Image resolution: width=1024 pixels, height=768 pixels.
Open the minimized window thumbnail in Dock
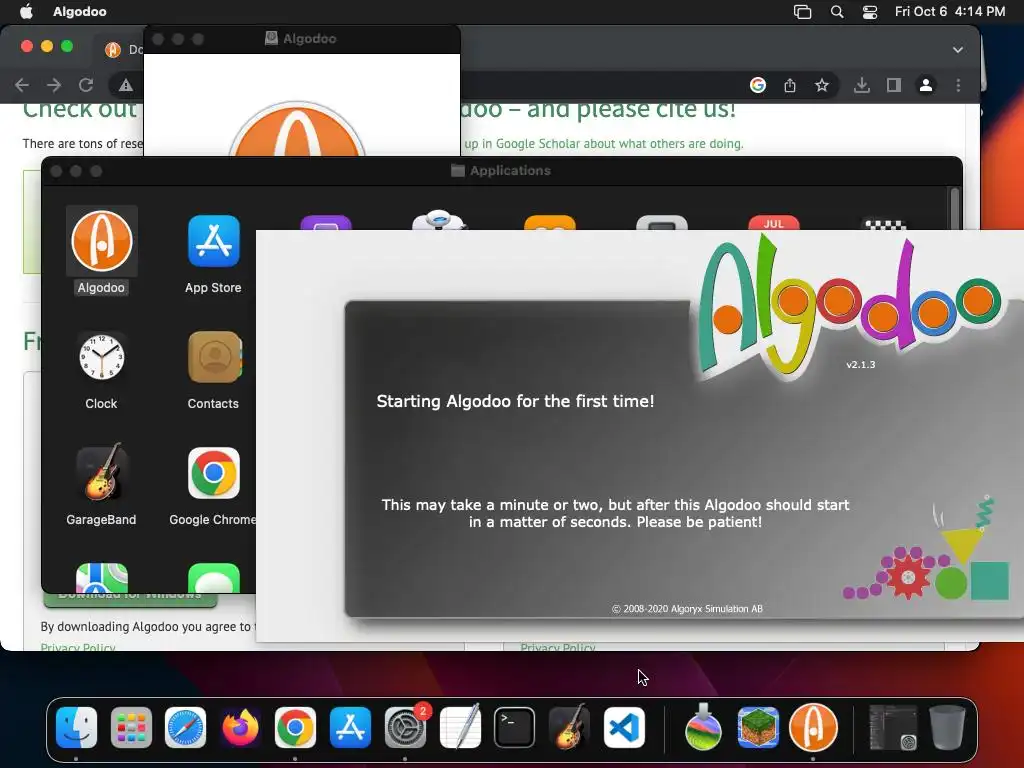892,728
